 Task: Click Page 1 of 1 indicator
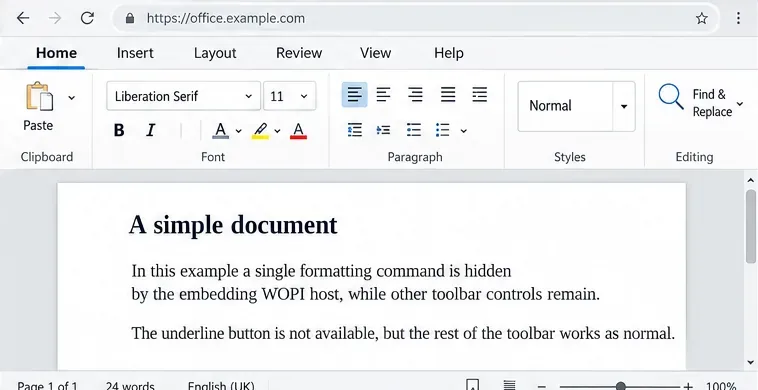click(47, 386)
